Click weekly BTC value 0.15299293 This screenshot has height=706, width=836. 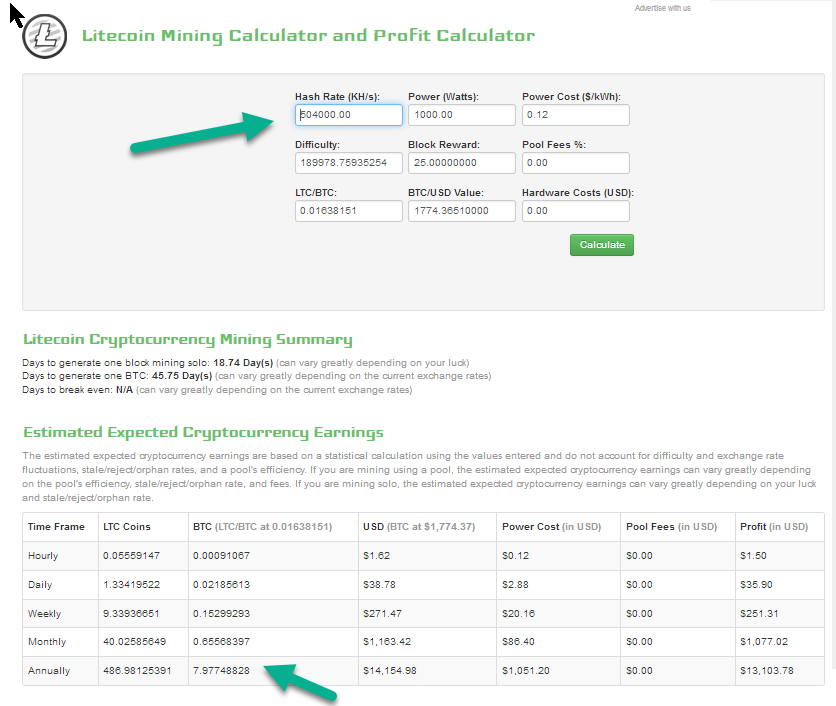tap(221, 614)
